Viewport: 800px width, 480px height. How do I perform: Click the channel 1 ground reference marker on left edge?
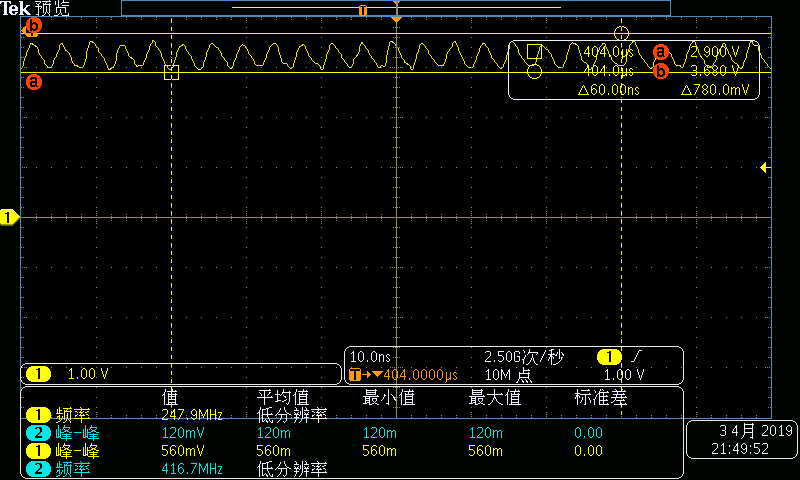(9, 217)
